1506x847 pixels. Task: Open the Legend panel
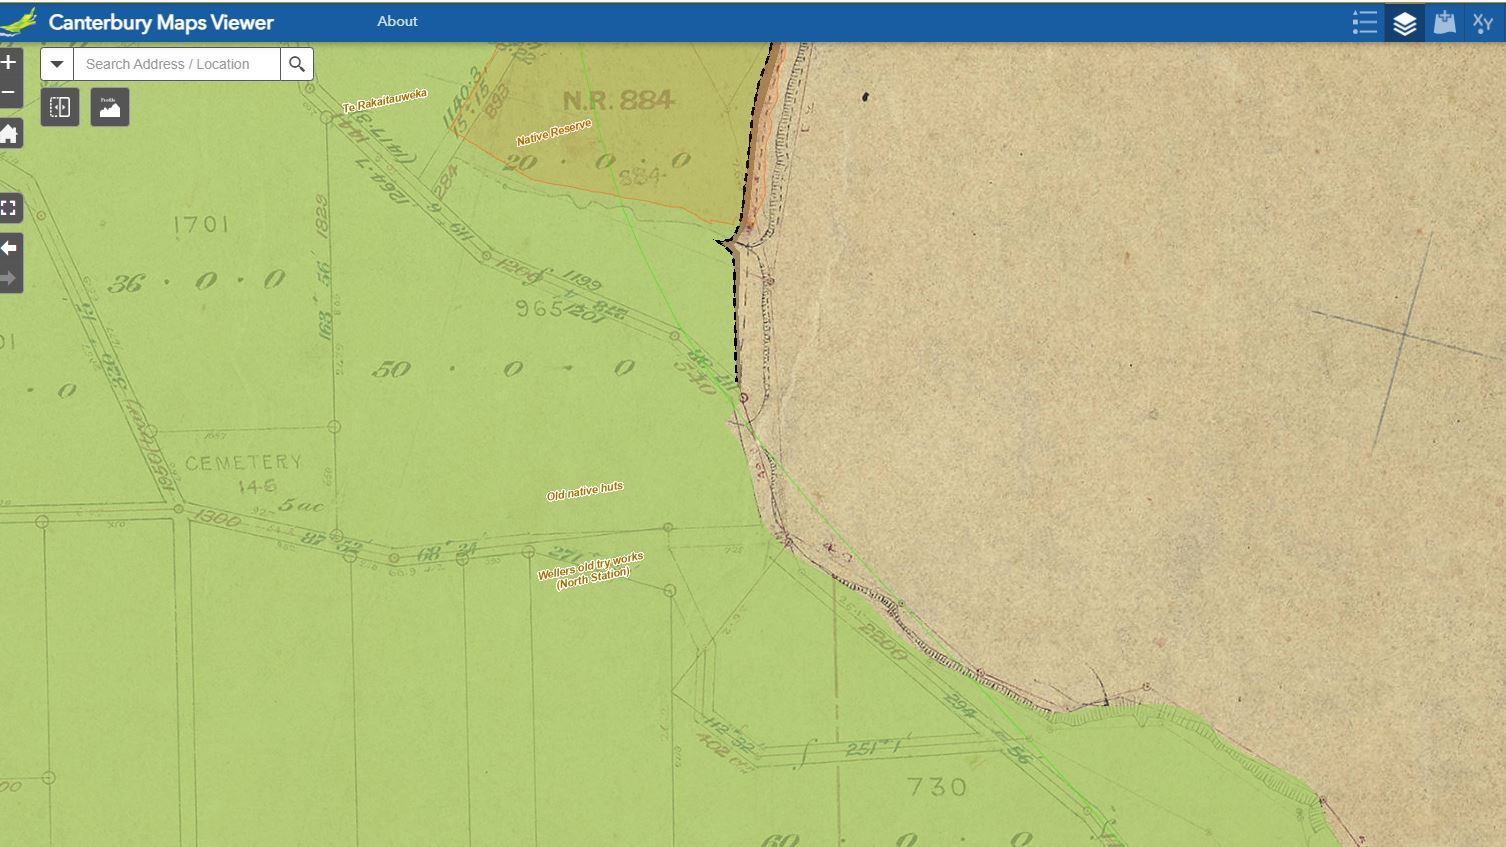[1364, 22]
